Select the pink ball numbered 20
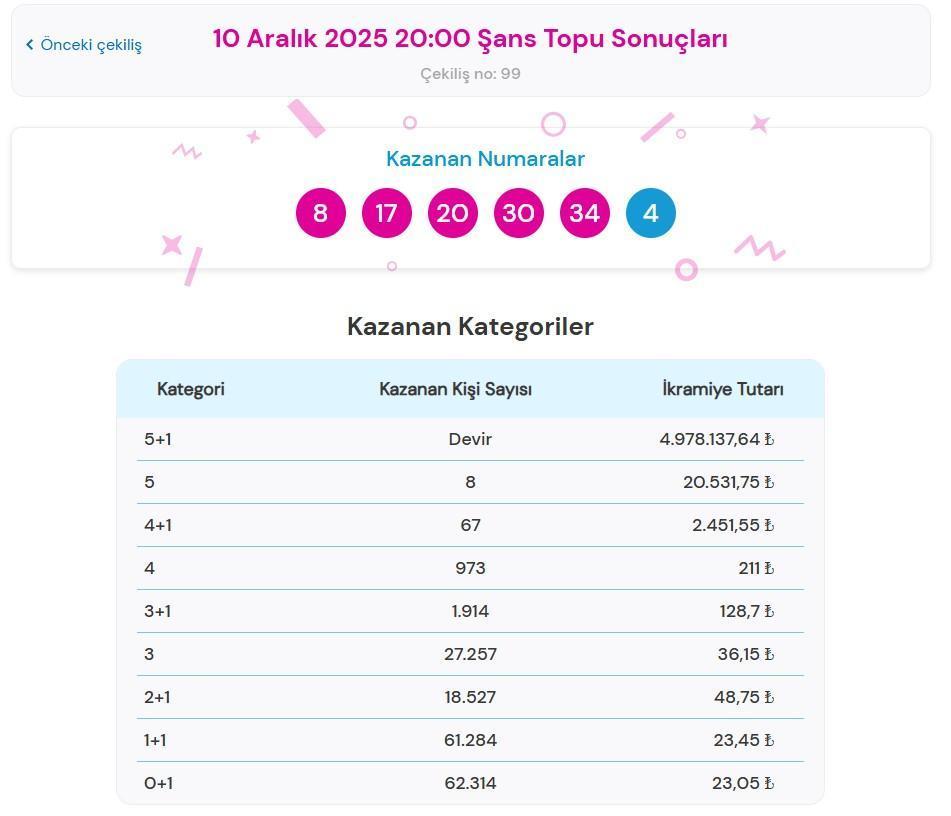The width and height of the screenshot is (951, 816). click(452, 212)
